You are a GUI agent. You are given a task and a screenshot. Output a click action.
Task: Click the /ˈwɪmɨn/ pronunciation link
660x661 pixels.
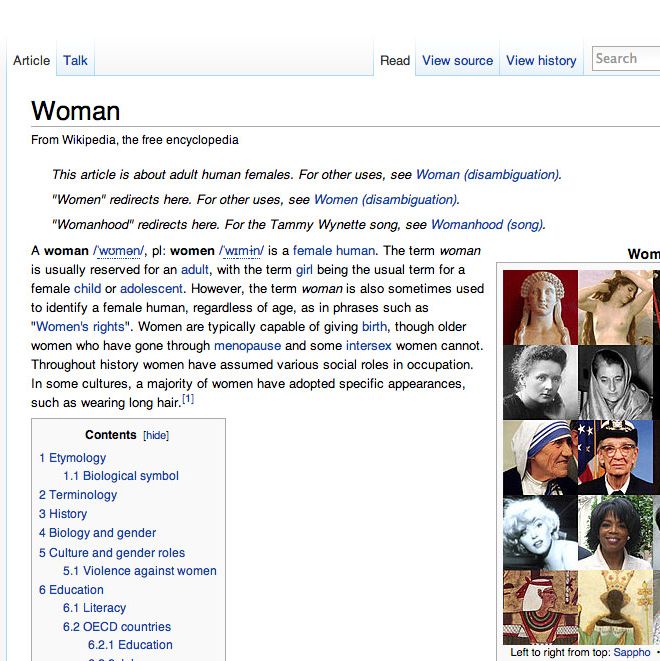tap(241, 251)
